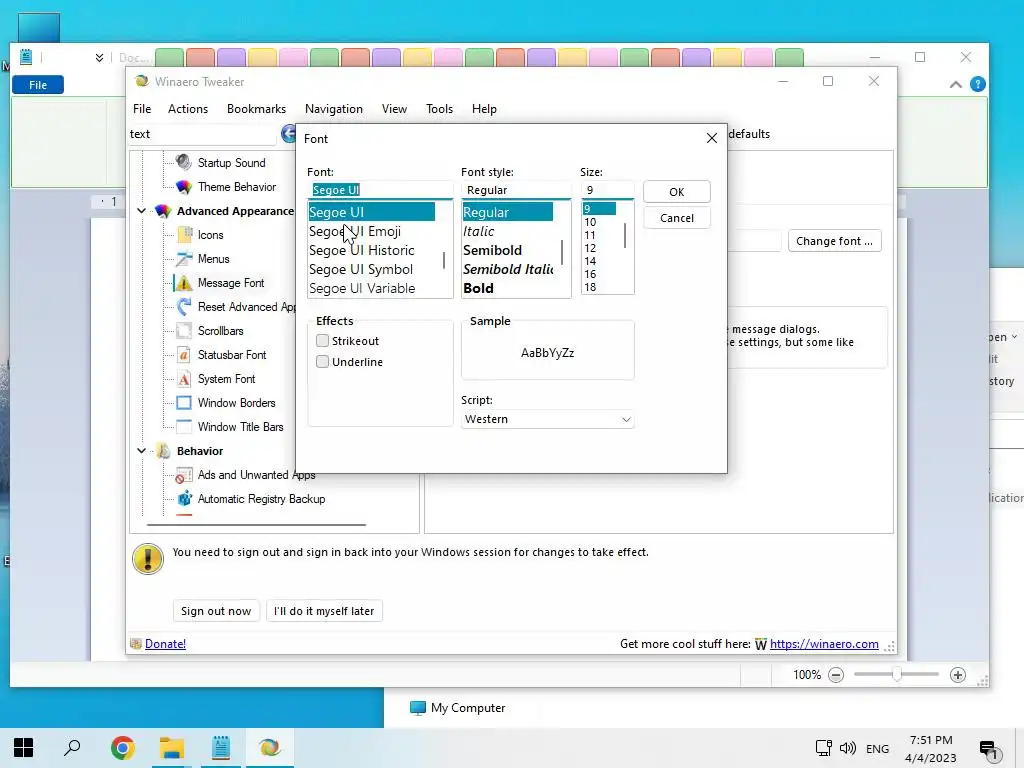Collapse the Behavior tree node

pyautogui.click(x=141, y=451)
